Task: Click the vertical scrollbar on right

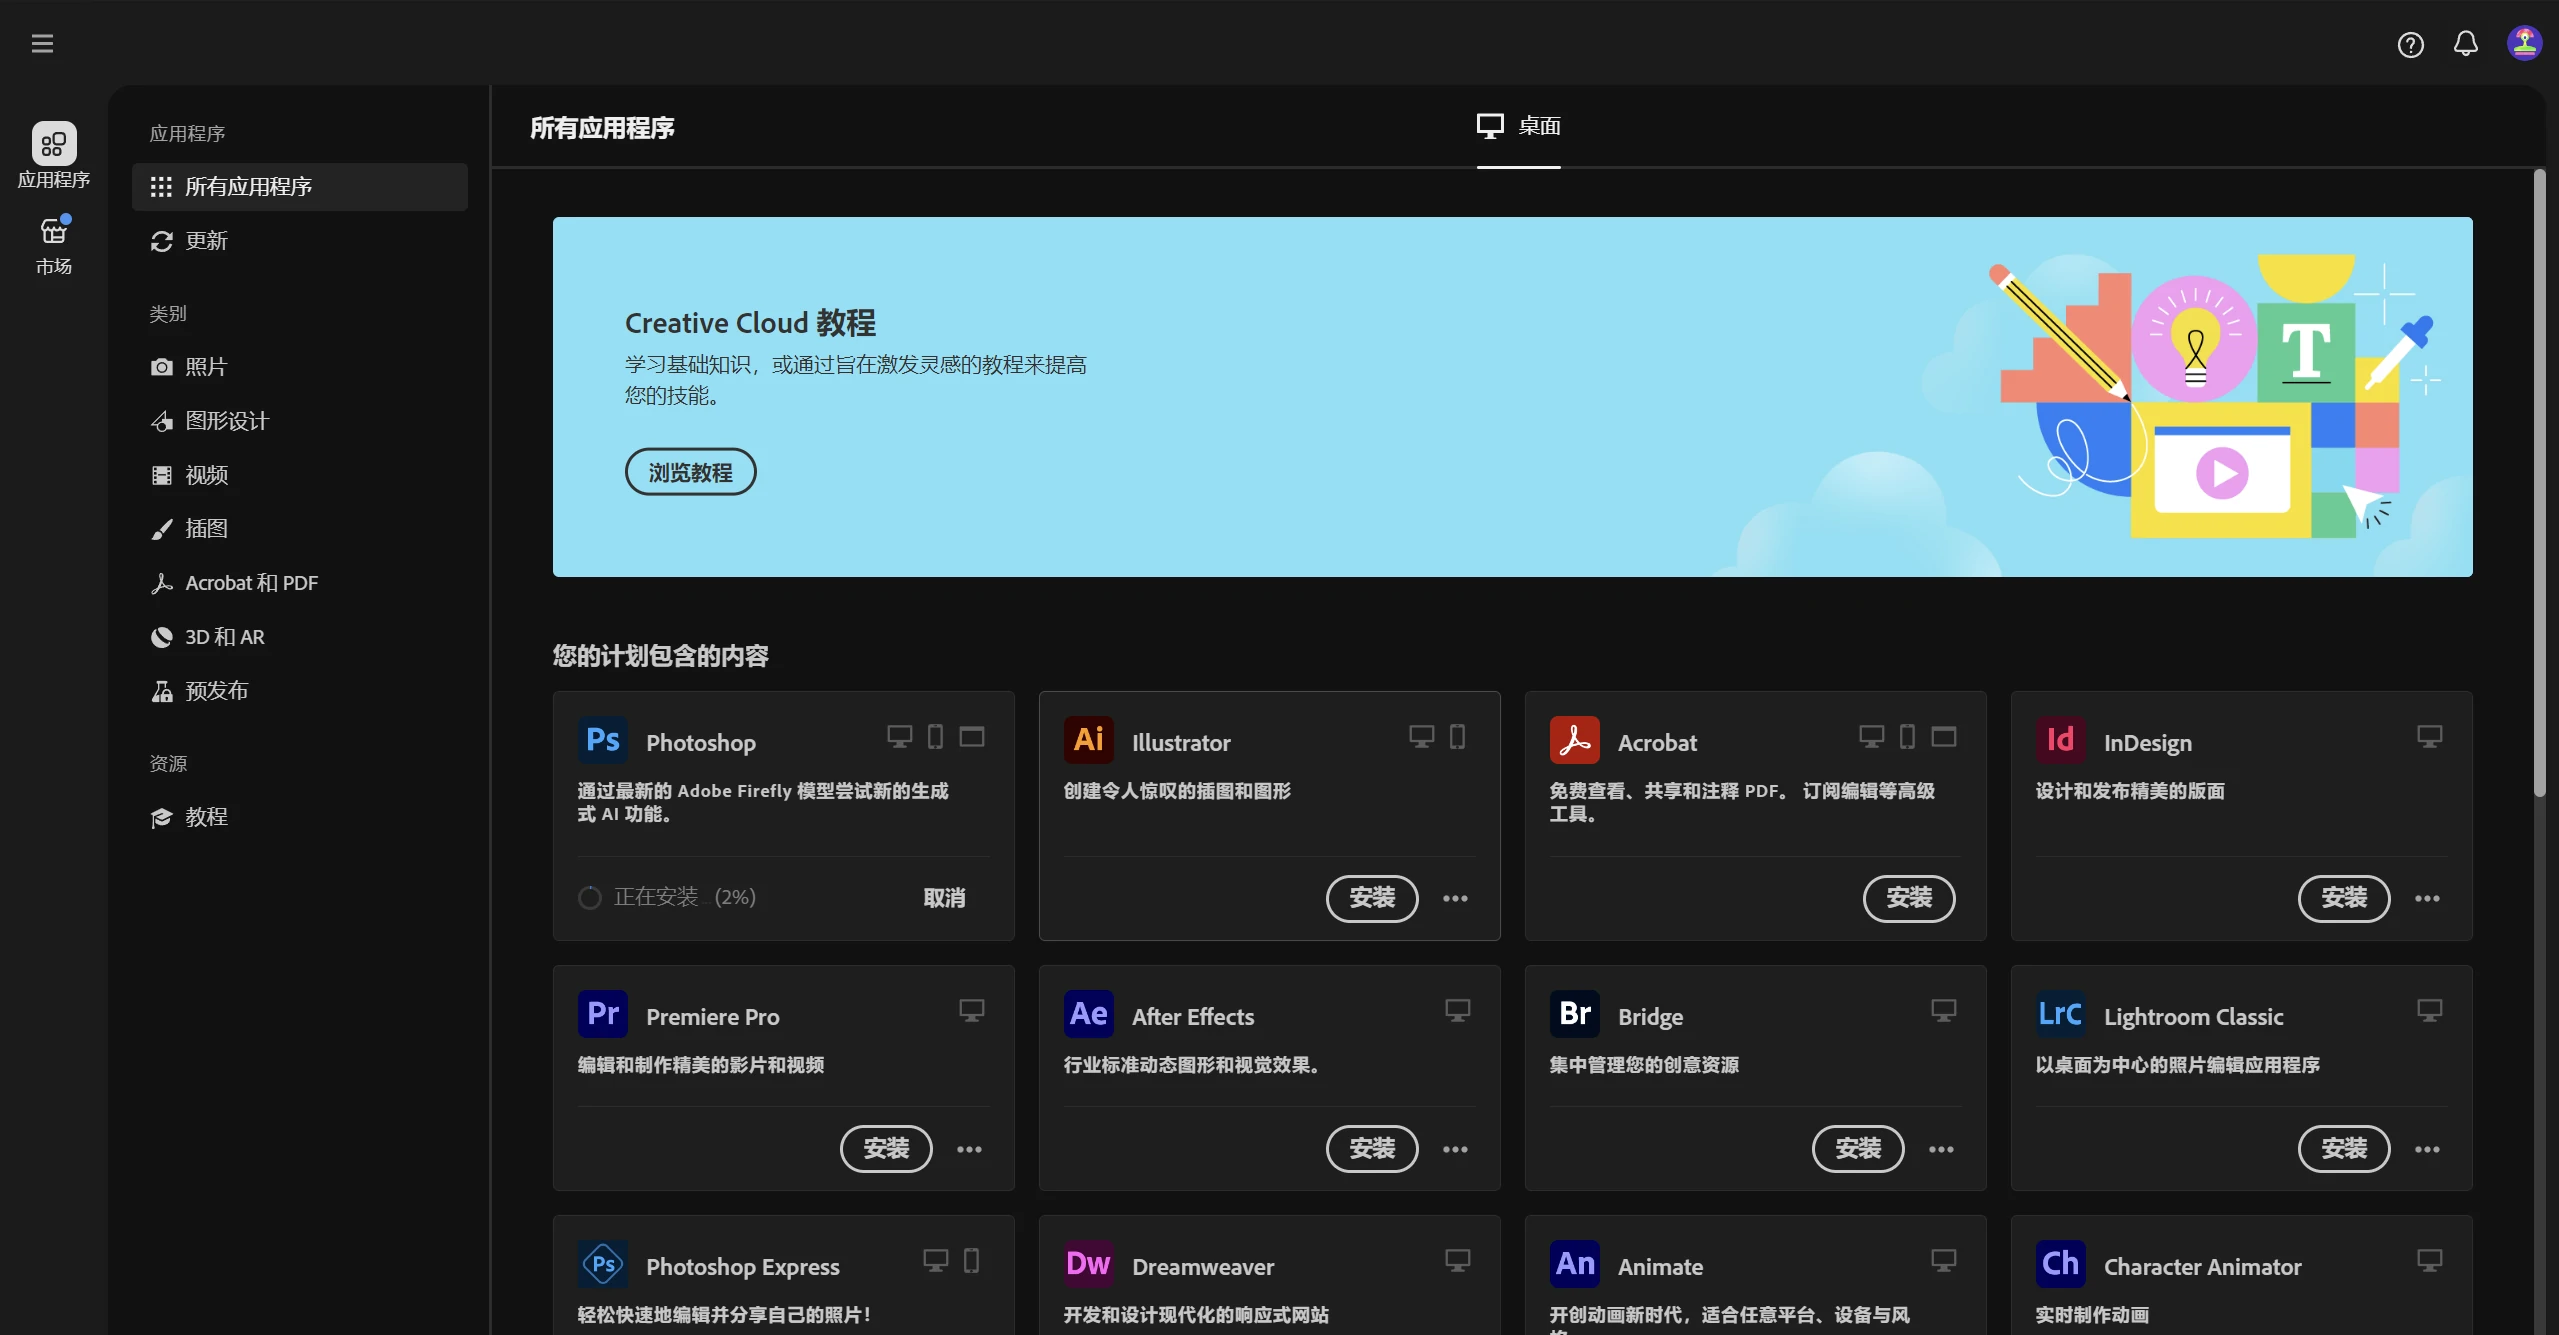Action: (x=2539, y=480)
